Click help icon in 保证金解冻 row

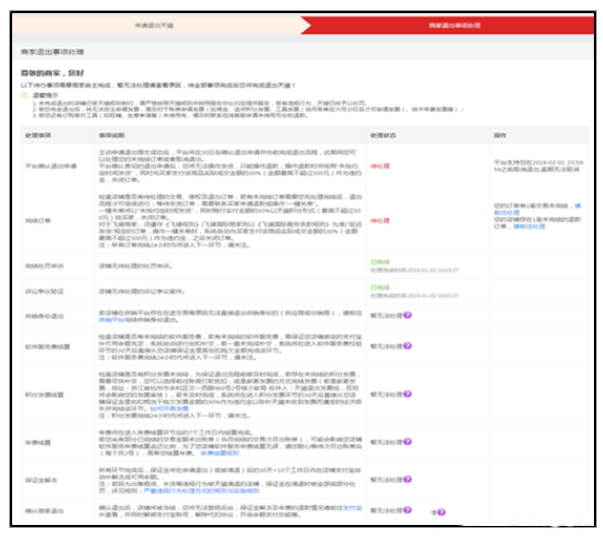(408, 481)
